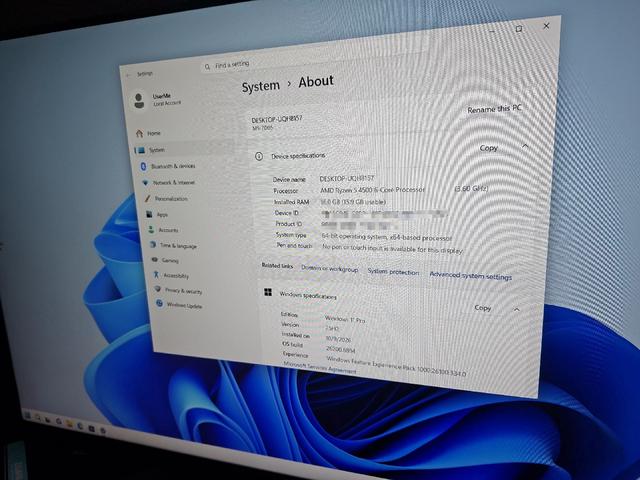Open the yellow File Explorer taskbar icon
Image resolution: width=640 pixels, height=480 pixels.
click(69, 424)
